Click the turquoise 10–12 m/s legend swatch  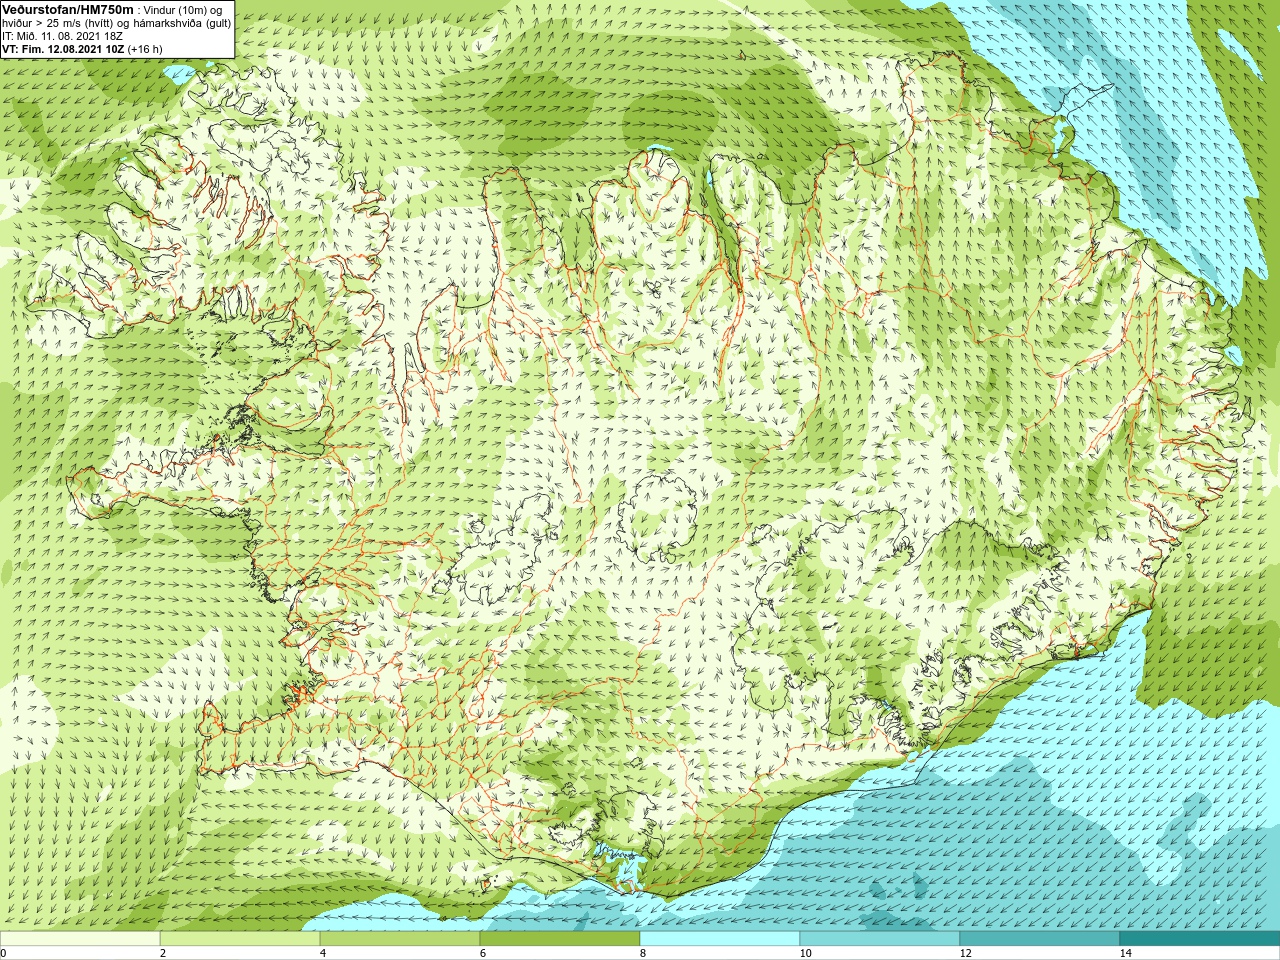click(x=880, y=939)
